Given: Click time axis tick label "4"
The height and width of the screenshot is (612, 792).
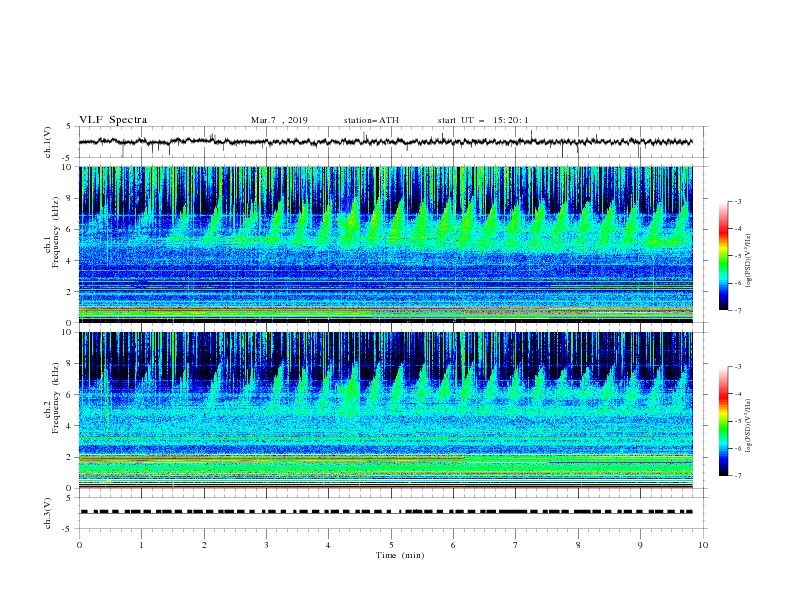Looking at the screenshot, I should (328, 545).
